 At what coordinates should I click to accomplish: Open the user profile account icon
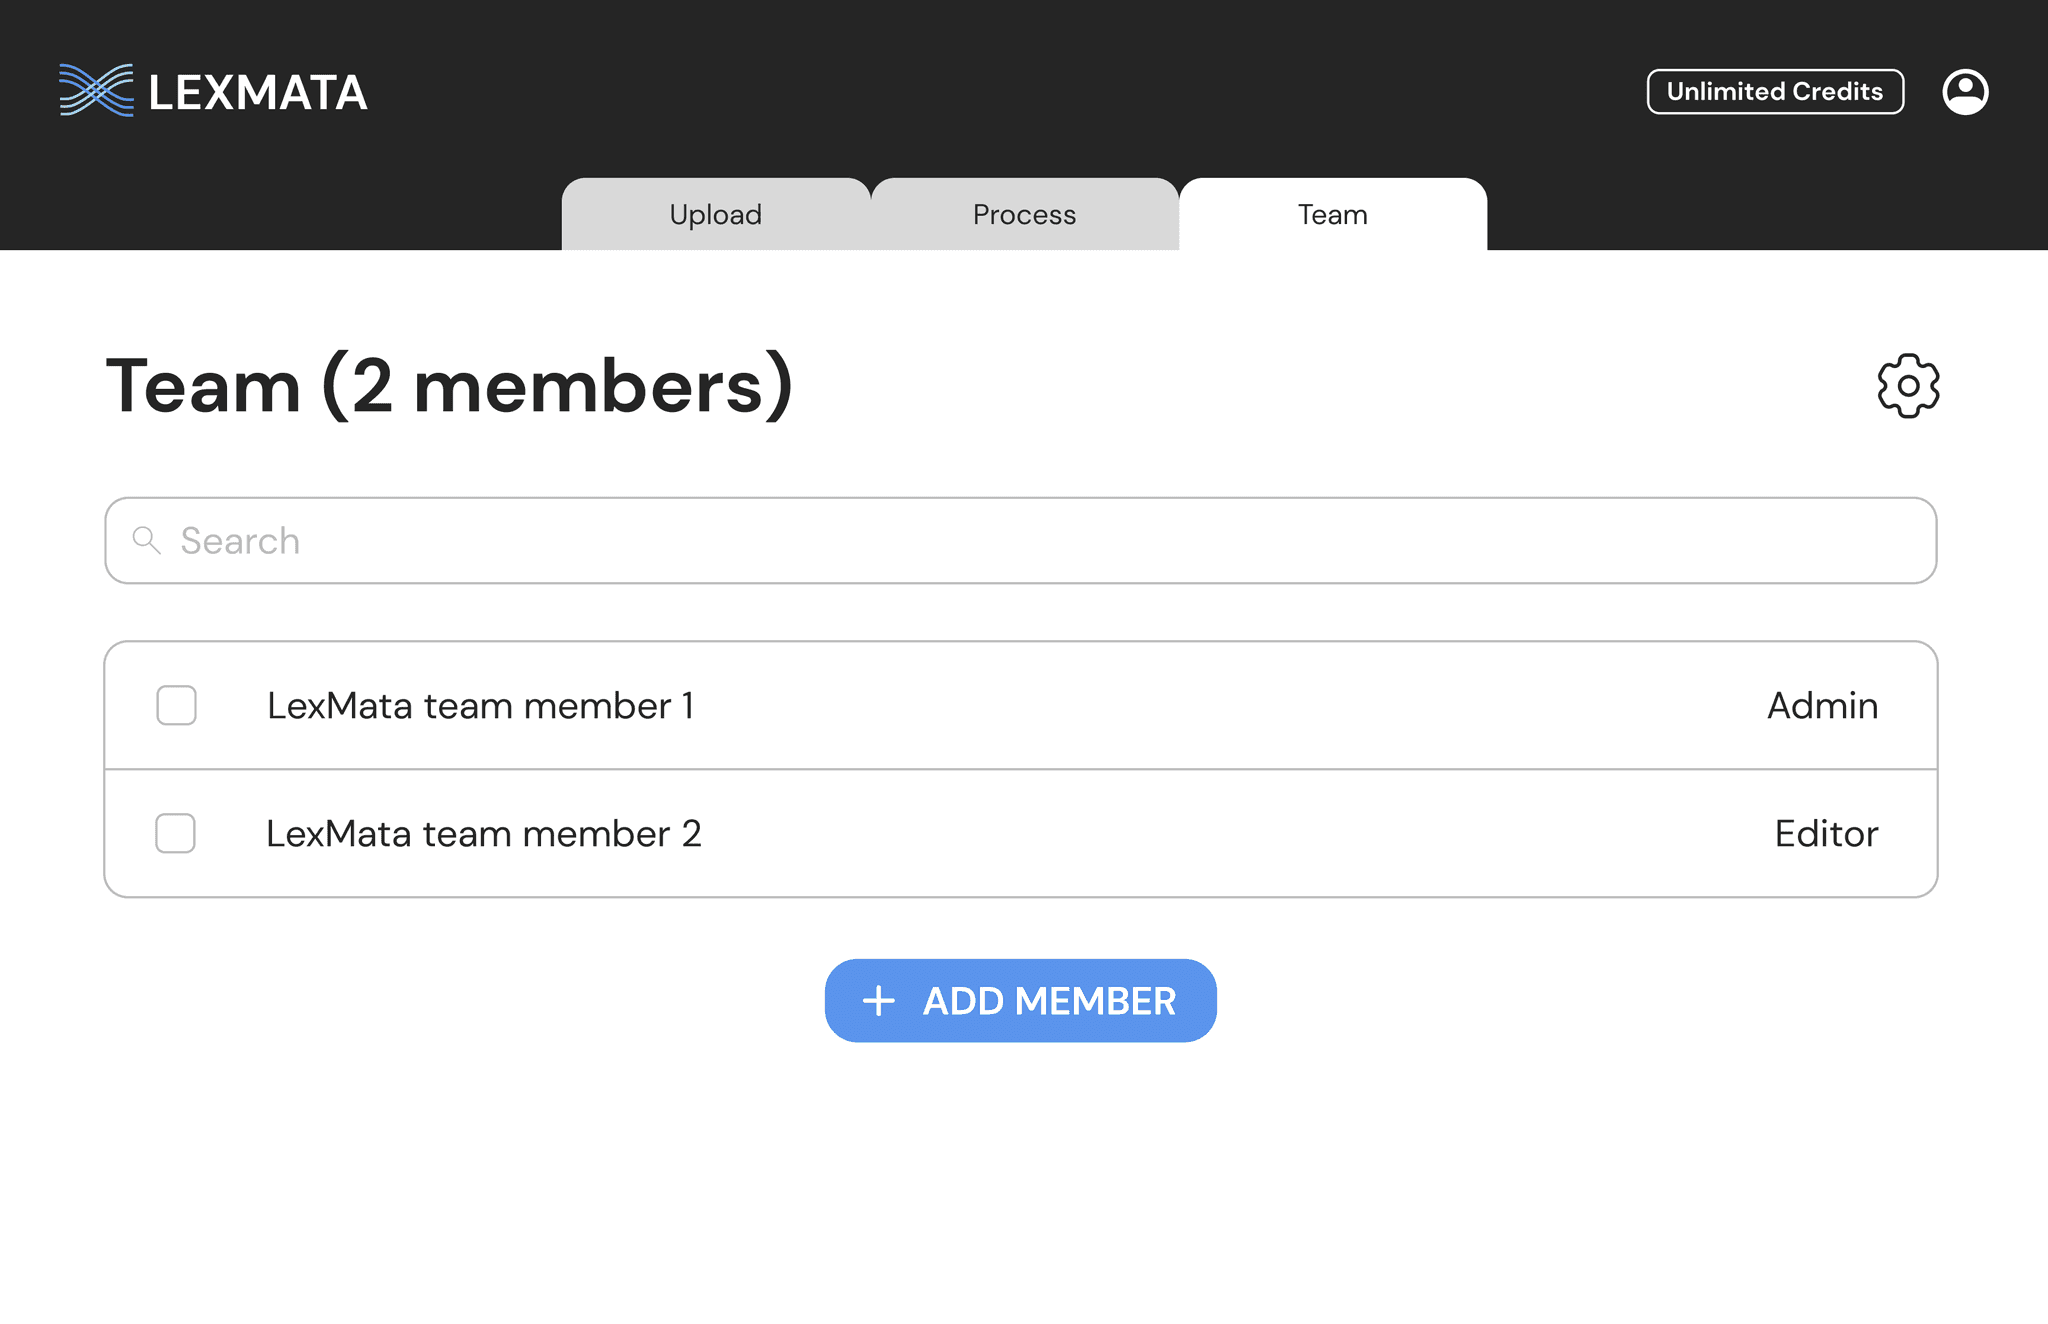(x=1964, y=92)
